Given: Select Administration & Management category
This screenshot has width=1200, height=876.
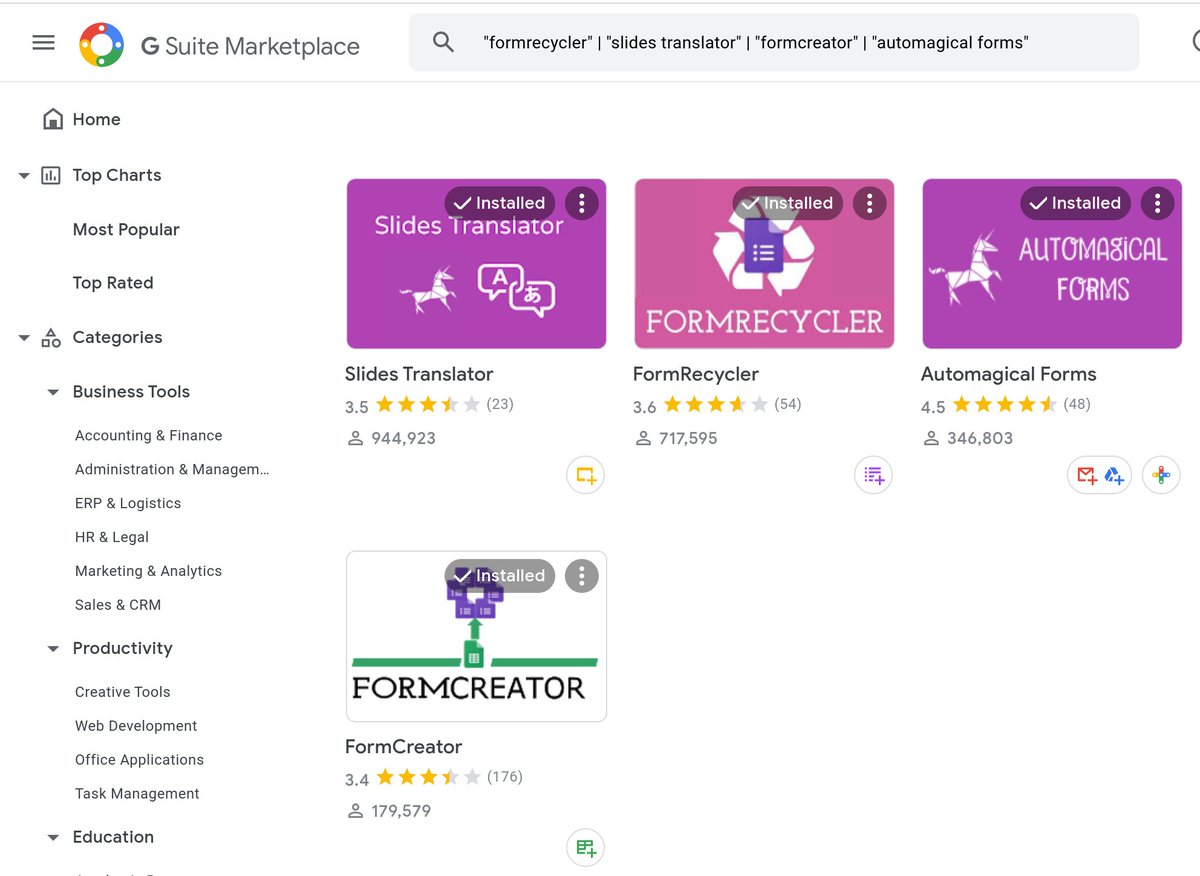Looking at the screenshot, I should (x=172, y=469).
